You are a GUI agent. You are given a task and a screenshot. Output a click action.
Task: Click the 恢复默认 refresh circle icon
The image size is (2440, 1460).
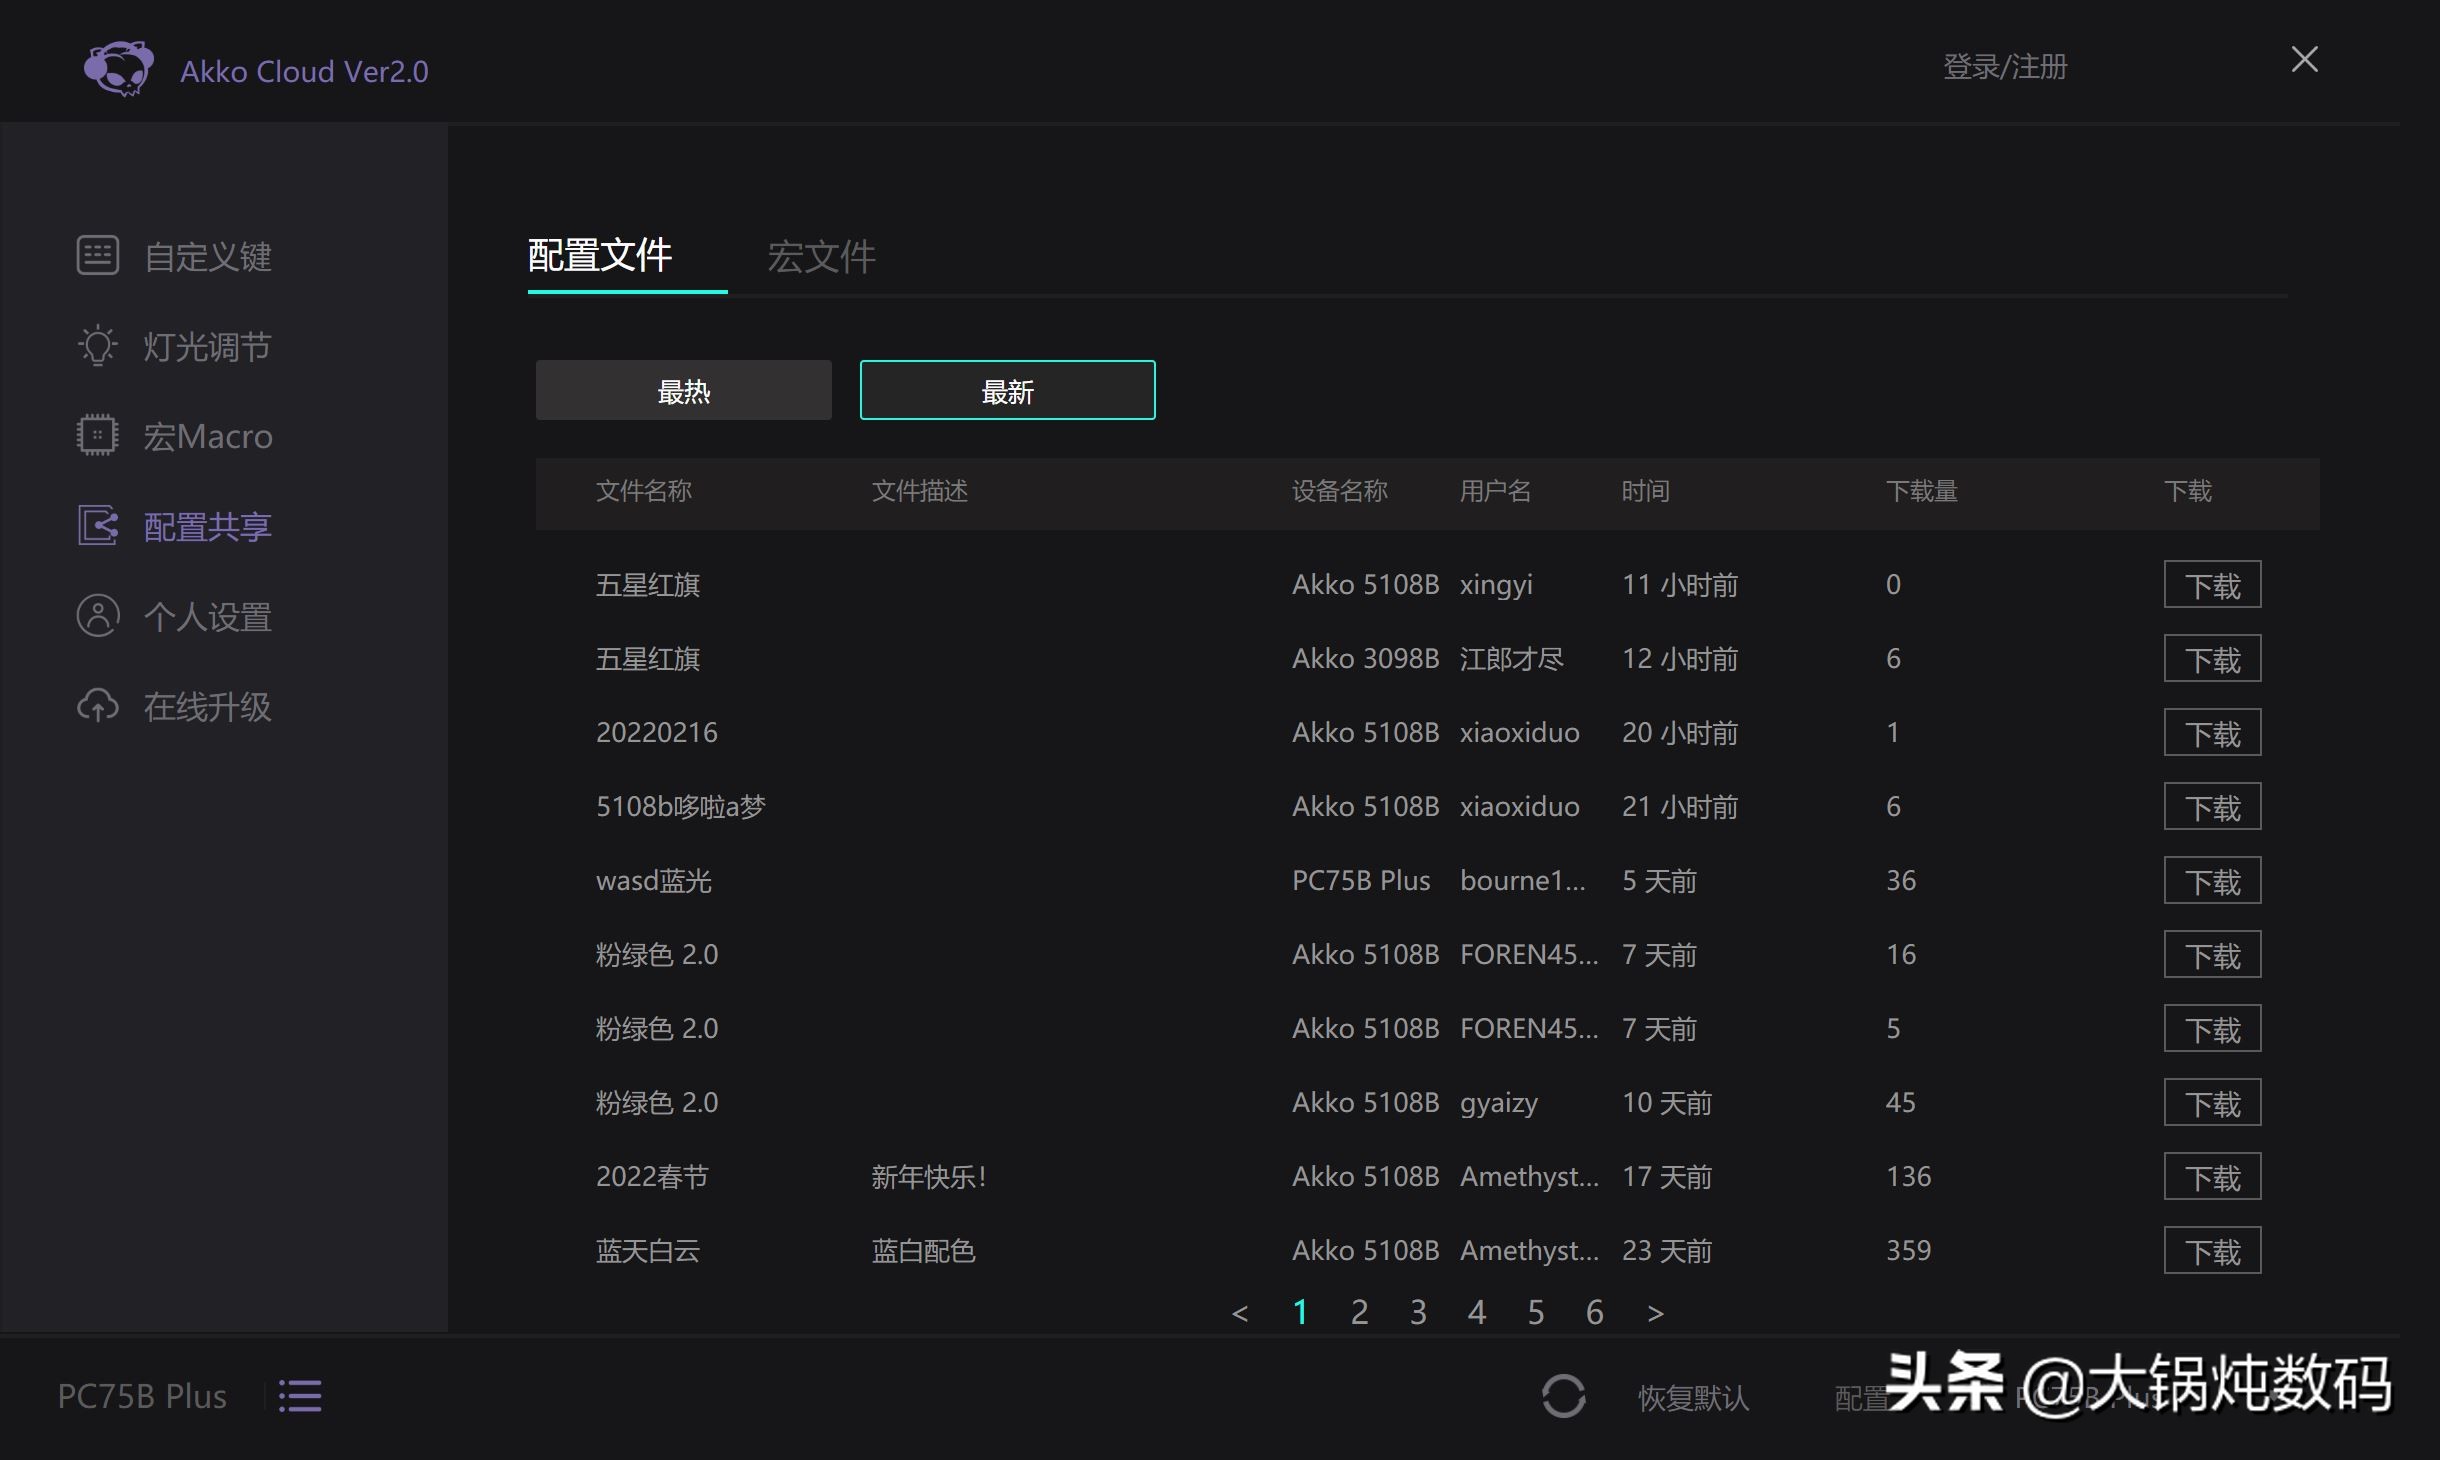click(x=1563, y=1396)
